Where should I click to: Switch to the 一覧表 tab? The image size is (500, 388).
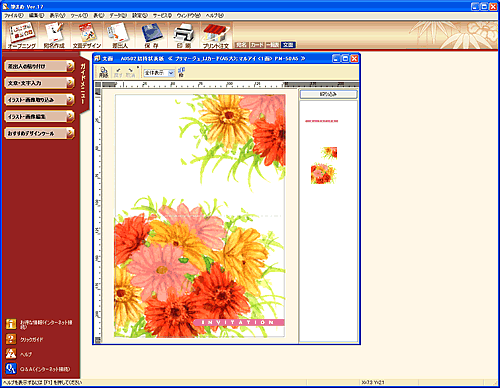pos(273,45)
